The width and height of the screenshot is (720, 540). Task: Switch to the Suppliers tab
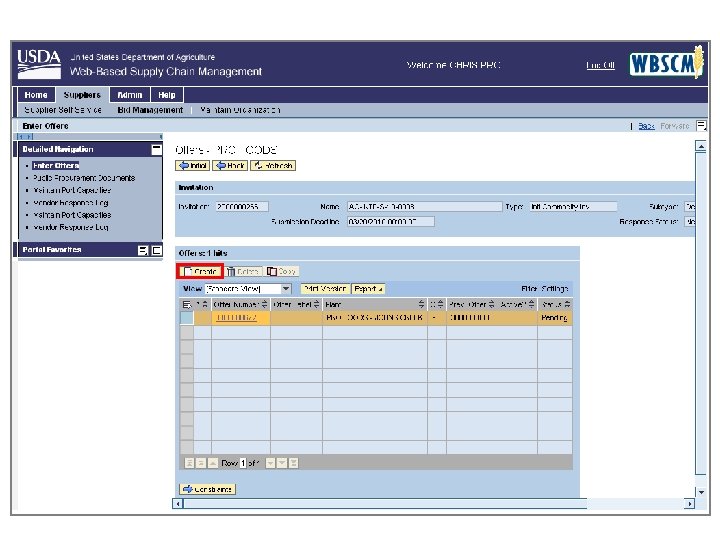(82, 95)
